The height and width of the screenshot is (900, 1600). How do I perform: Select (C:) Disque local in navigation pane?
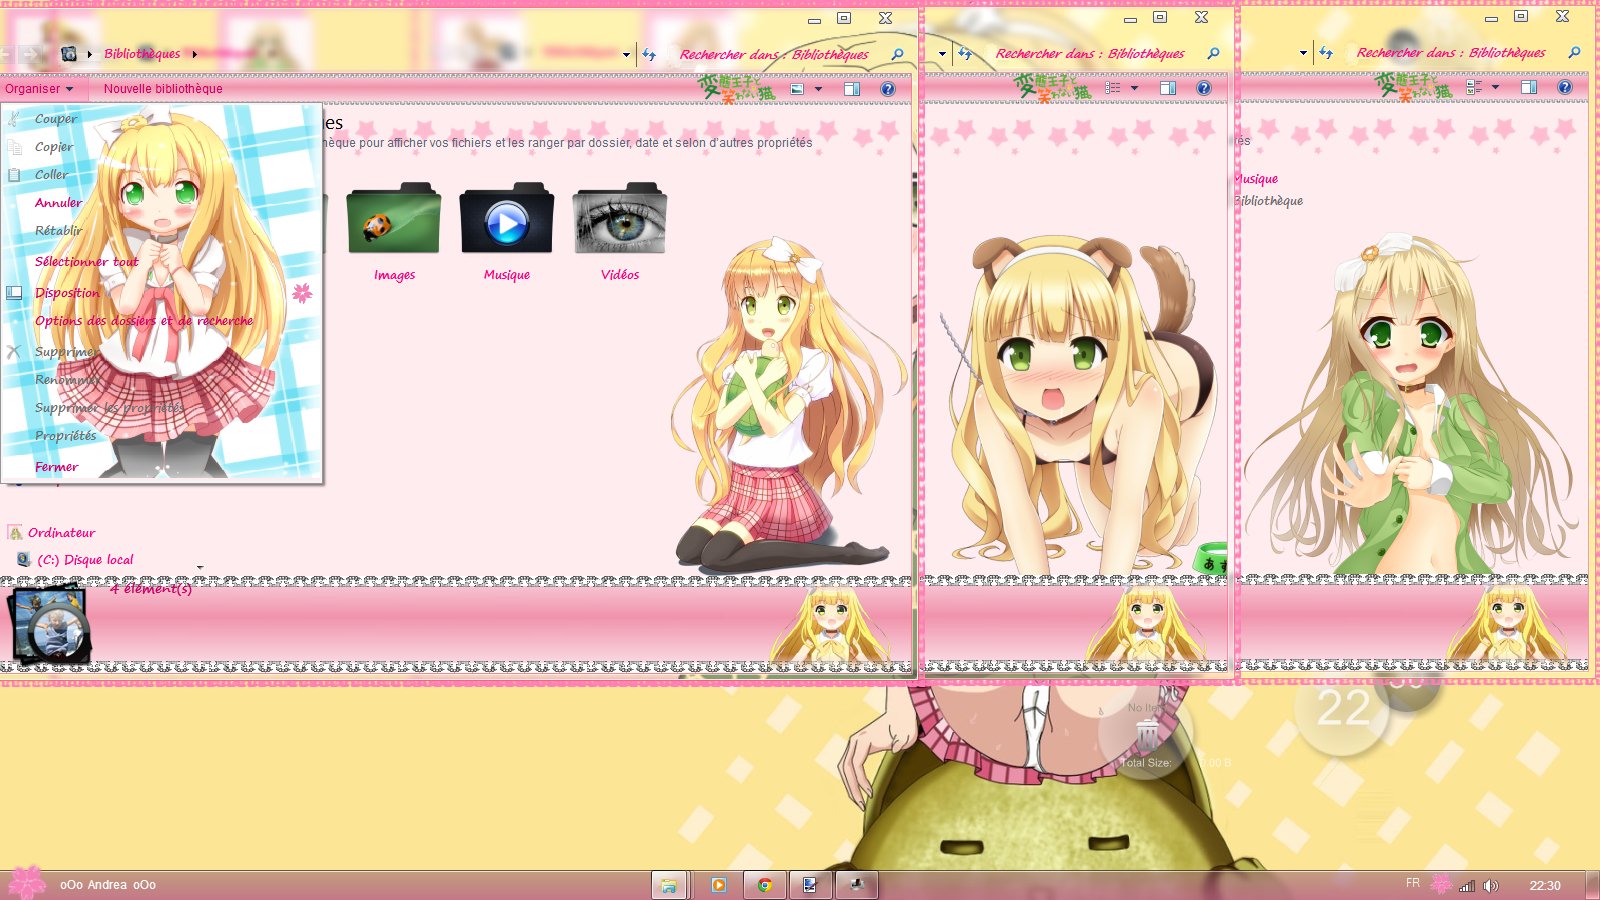(85, 560)
